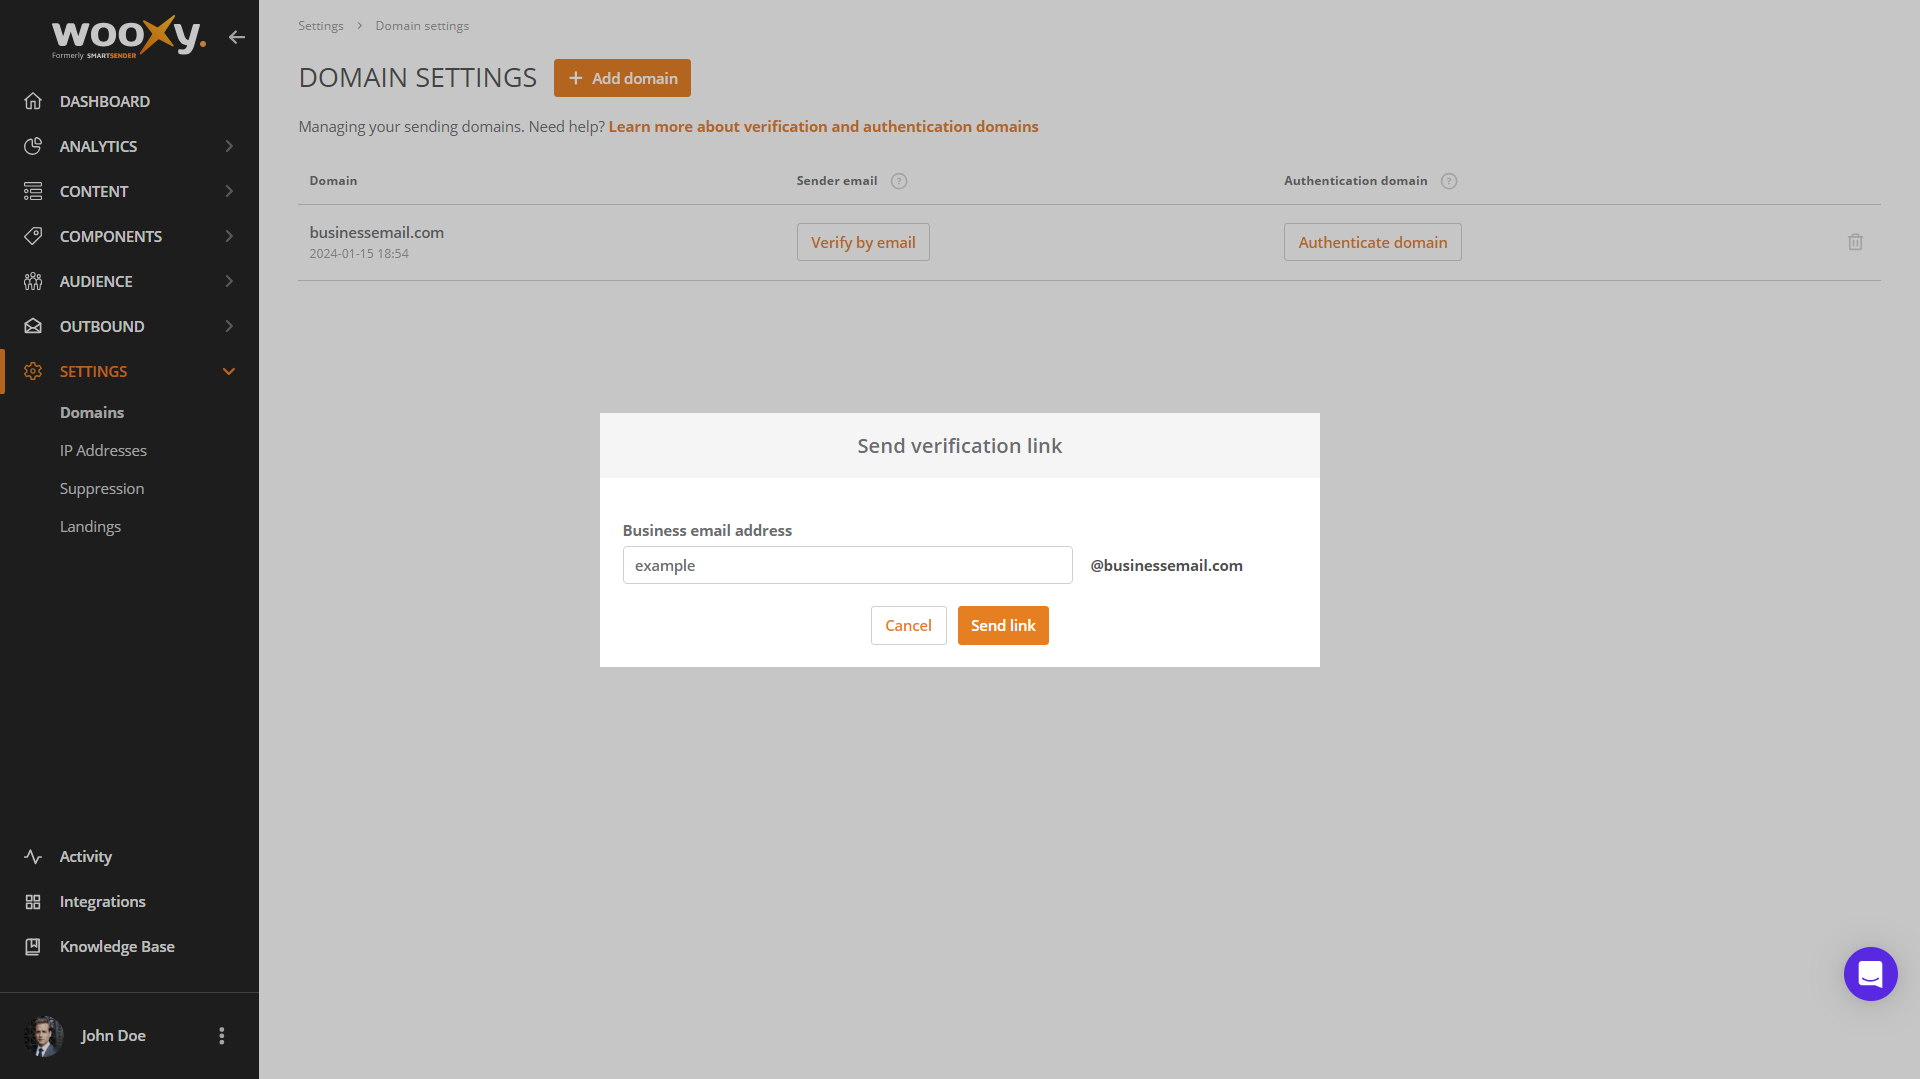The image size is (1920, 1079).
Task: Open the Suppression settings page
Action: pyautogui.click(x=102, y=488)
